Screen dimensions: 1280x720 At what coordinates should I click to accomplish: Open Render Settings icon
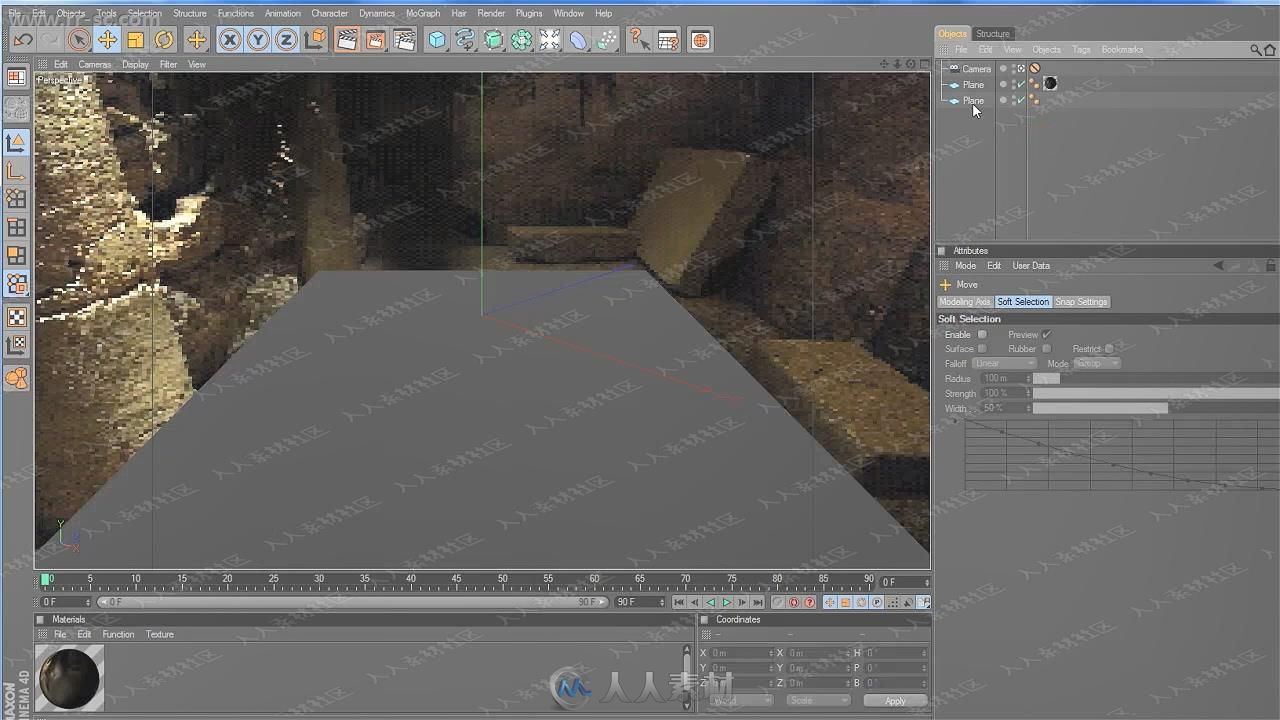(x=404, y=40)
